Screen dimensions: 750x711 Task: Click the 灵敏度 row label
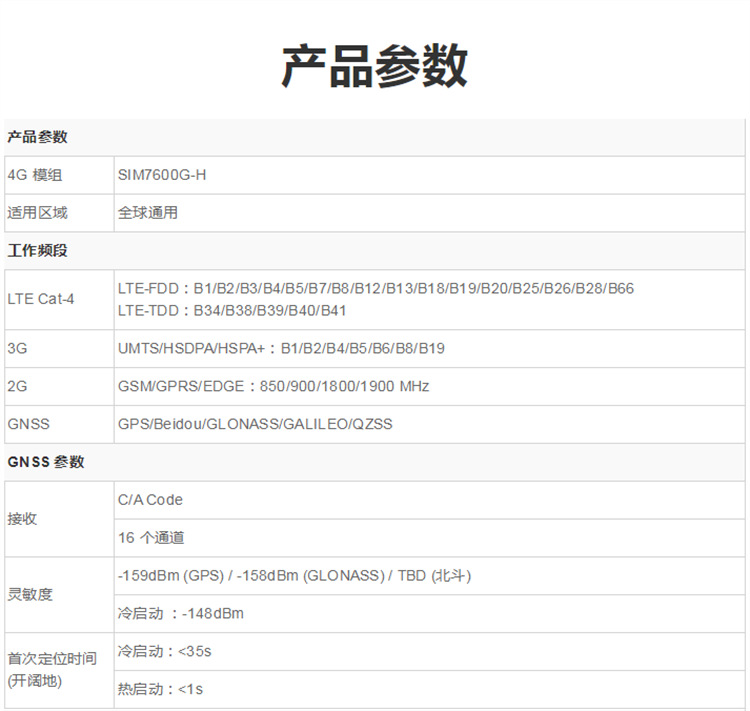[x=30, y=595]
